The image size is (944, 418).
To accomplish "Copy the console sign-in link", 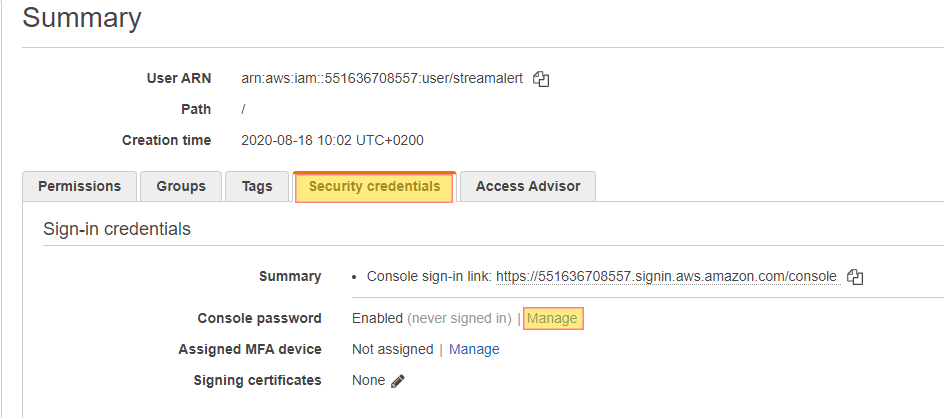I will pos(855,277).
